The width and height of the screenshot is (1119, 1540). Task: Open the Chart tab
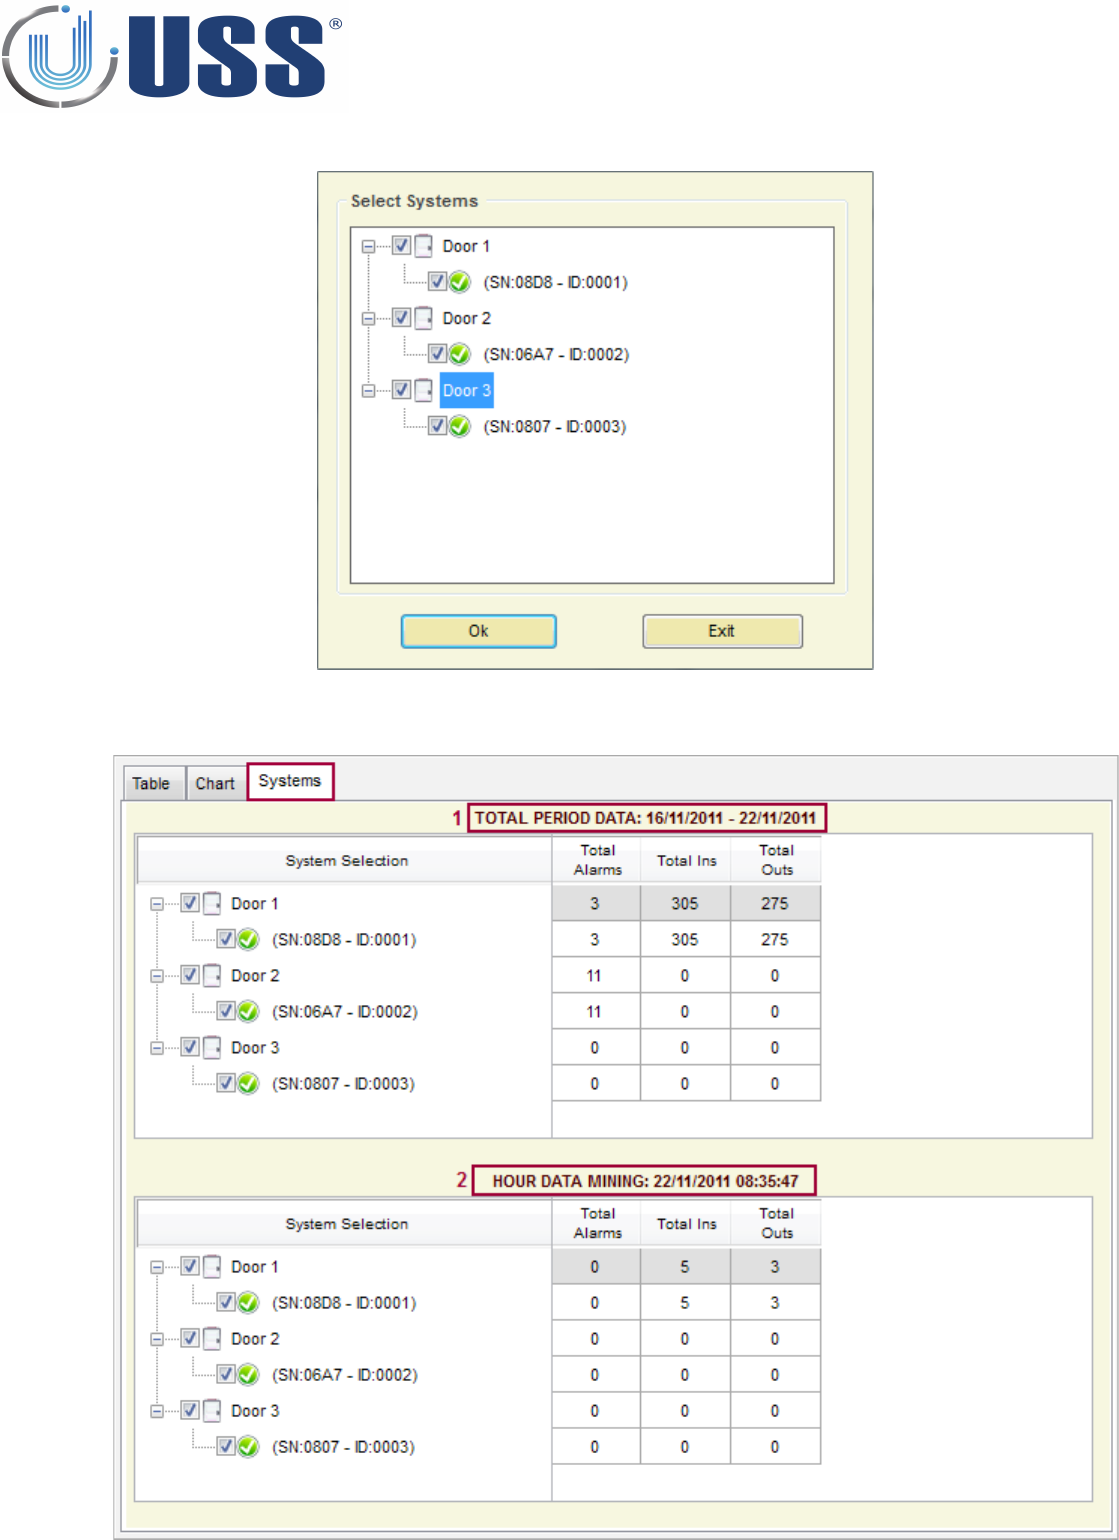tap(215, 784)
